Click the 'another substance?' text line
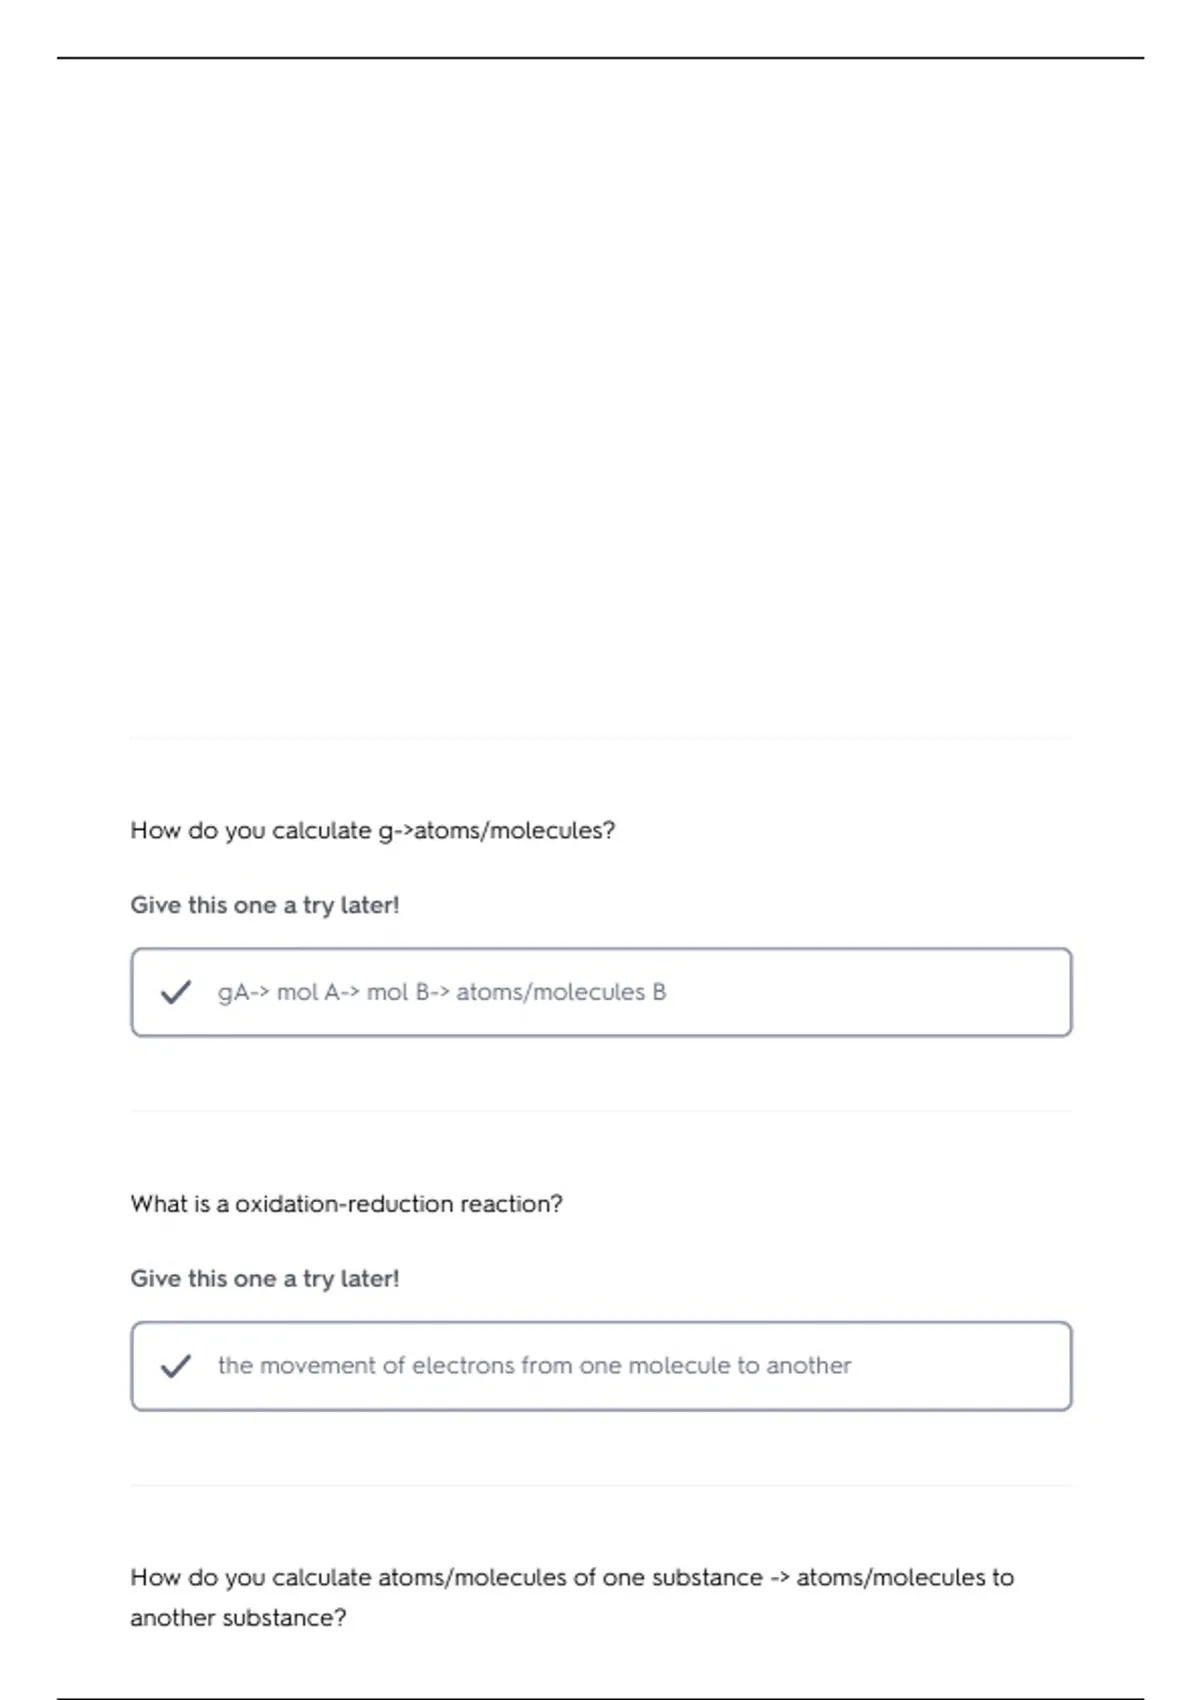 pyautogui.click(x=238, y=1618)
